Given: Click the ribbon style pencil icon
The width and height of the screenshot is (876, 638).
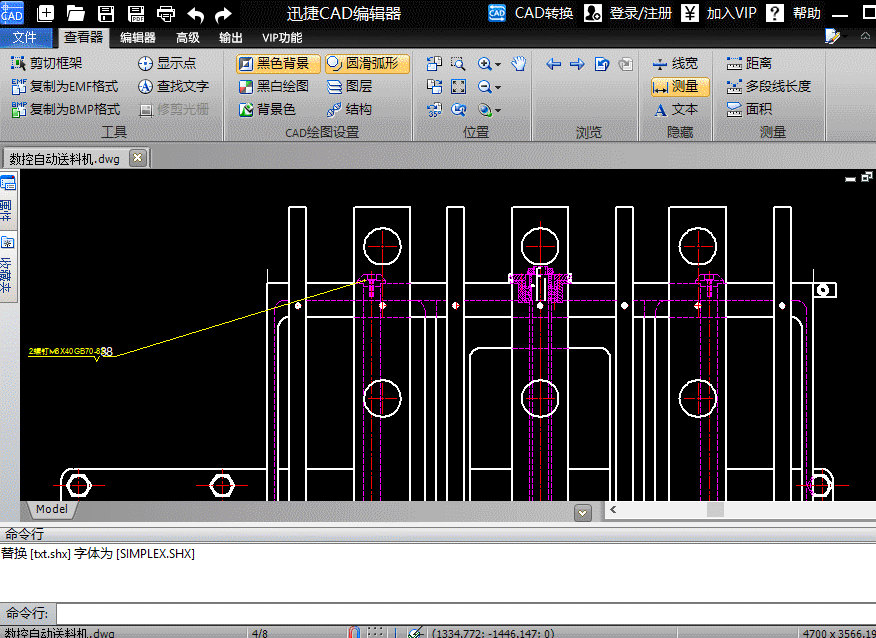Looking at the screenshot, I should pyautogui.click(x=833, y=37).
